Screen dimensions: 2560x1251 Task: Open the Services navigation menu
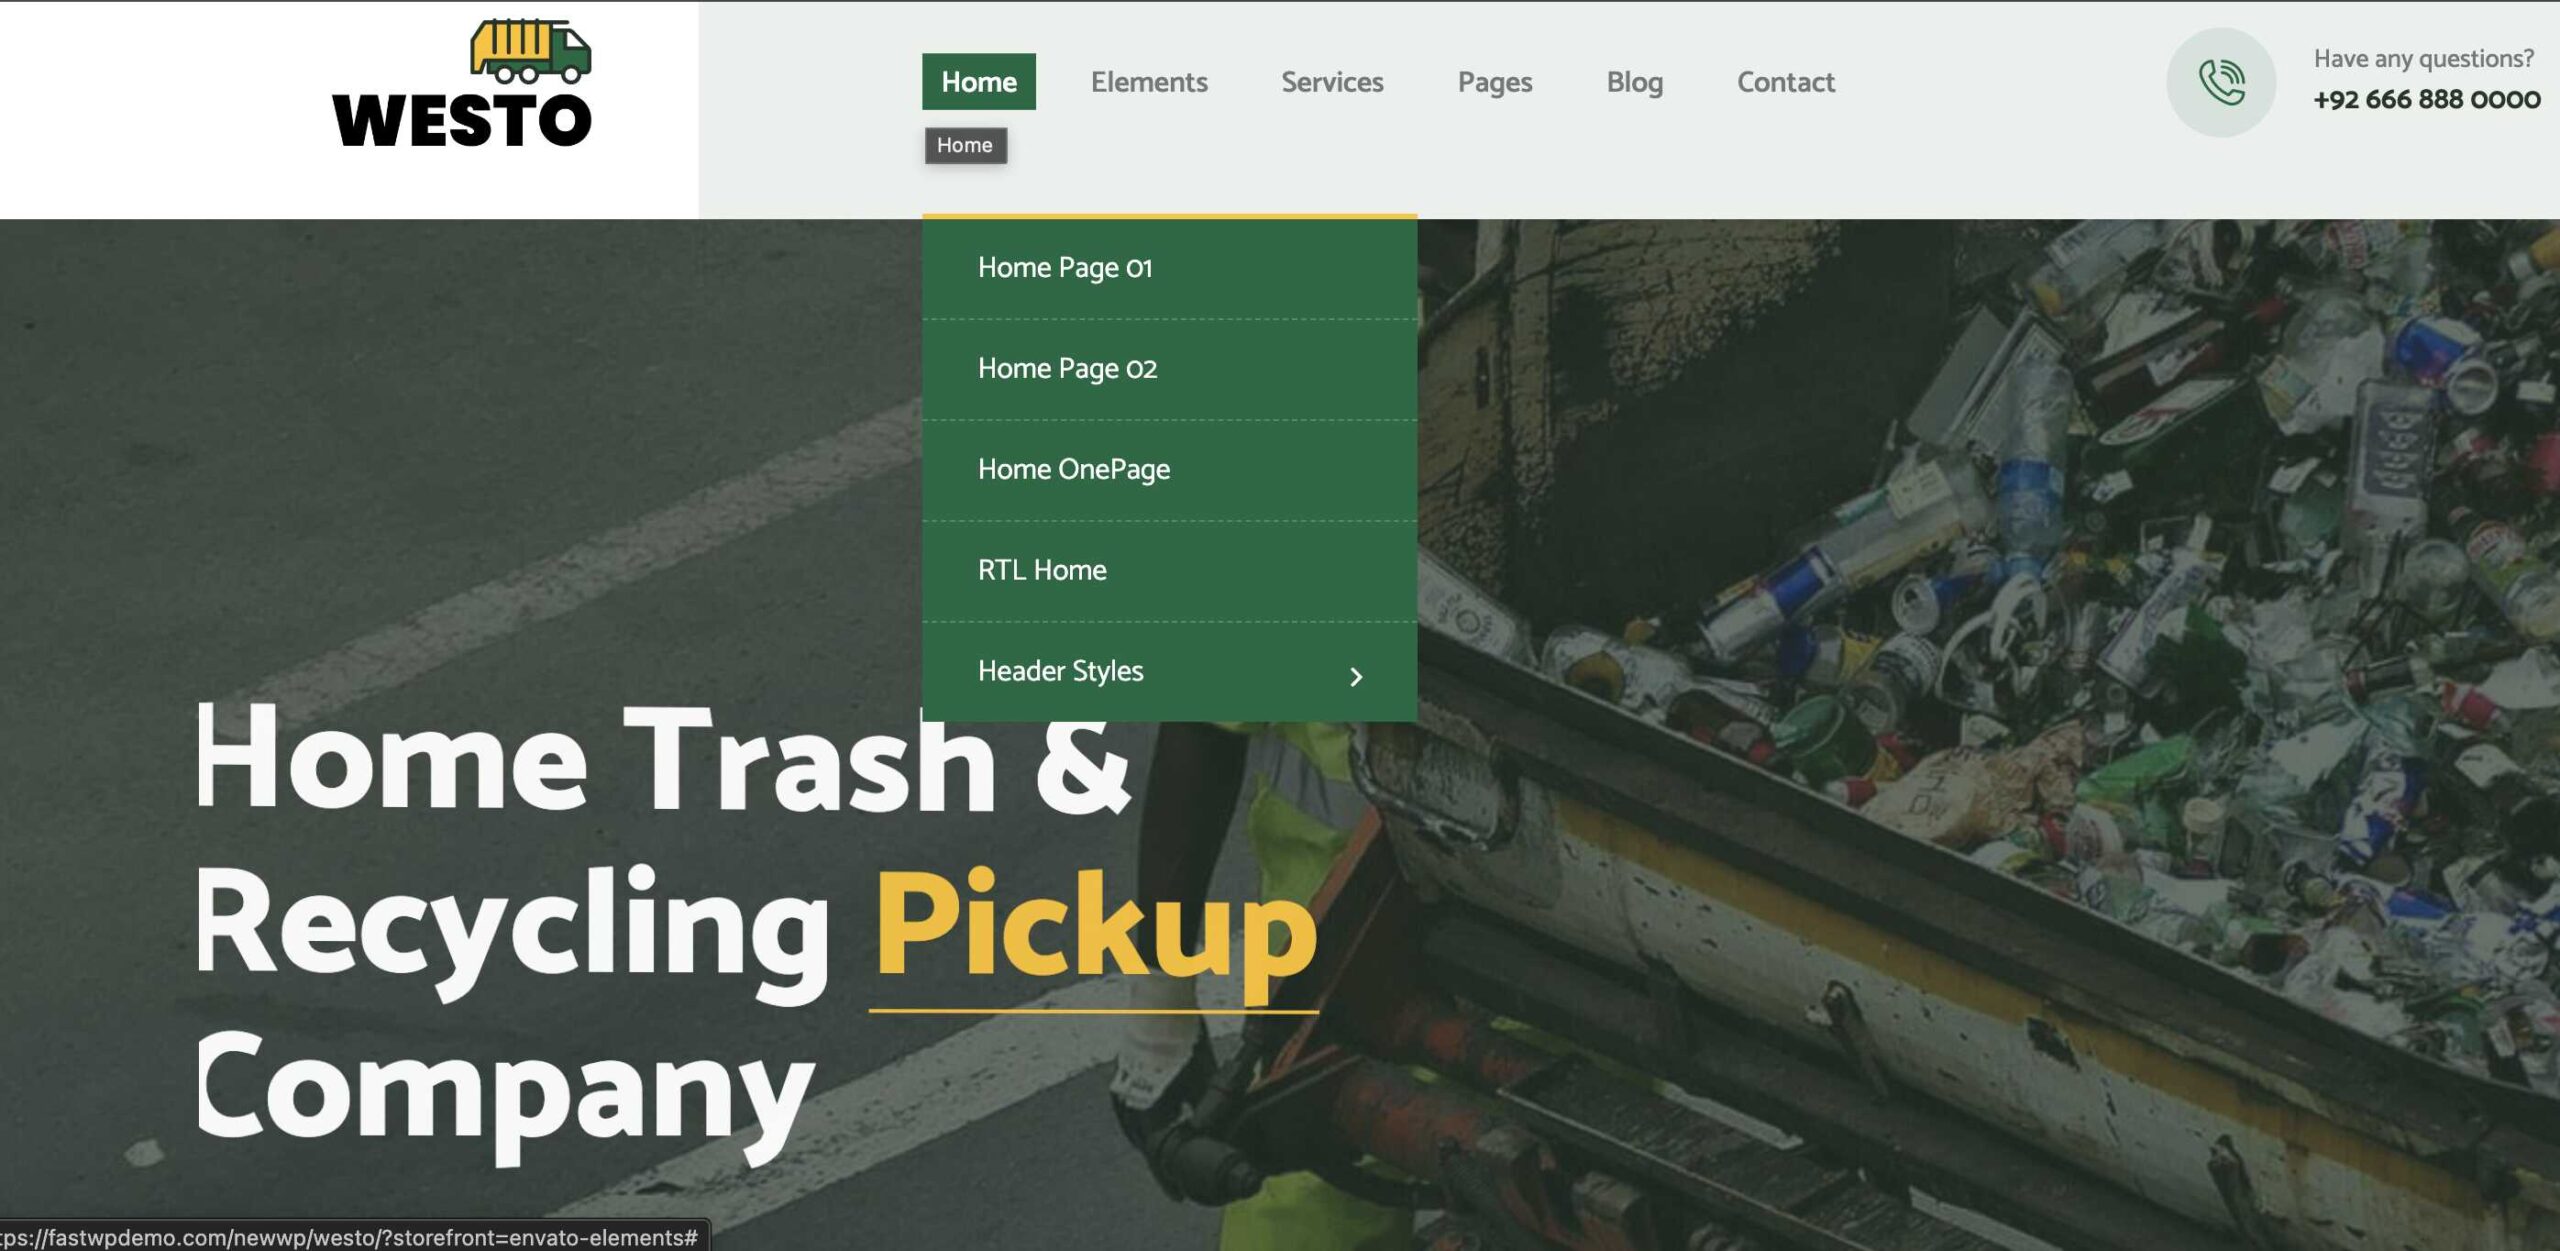(x=1332, y=82)
